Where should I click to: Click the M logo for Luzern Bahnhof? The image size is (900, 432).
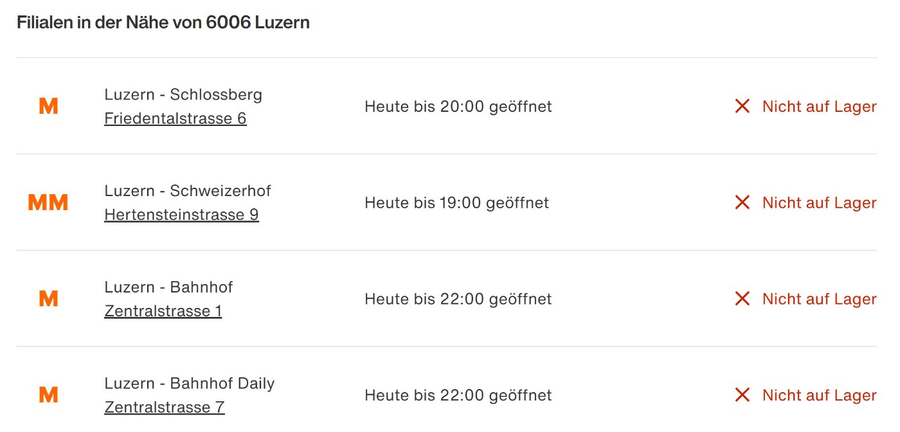(48, 299)
